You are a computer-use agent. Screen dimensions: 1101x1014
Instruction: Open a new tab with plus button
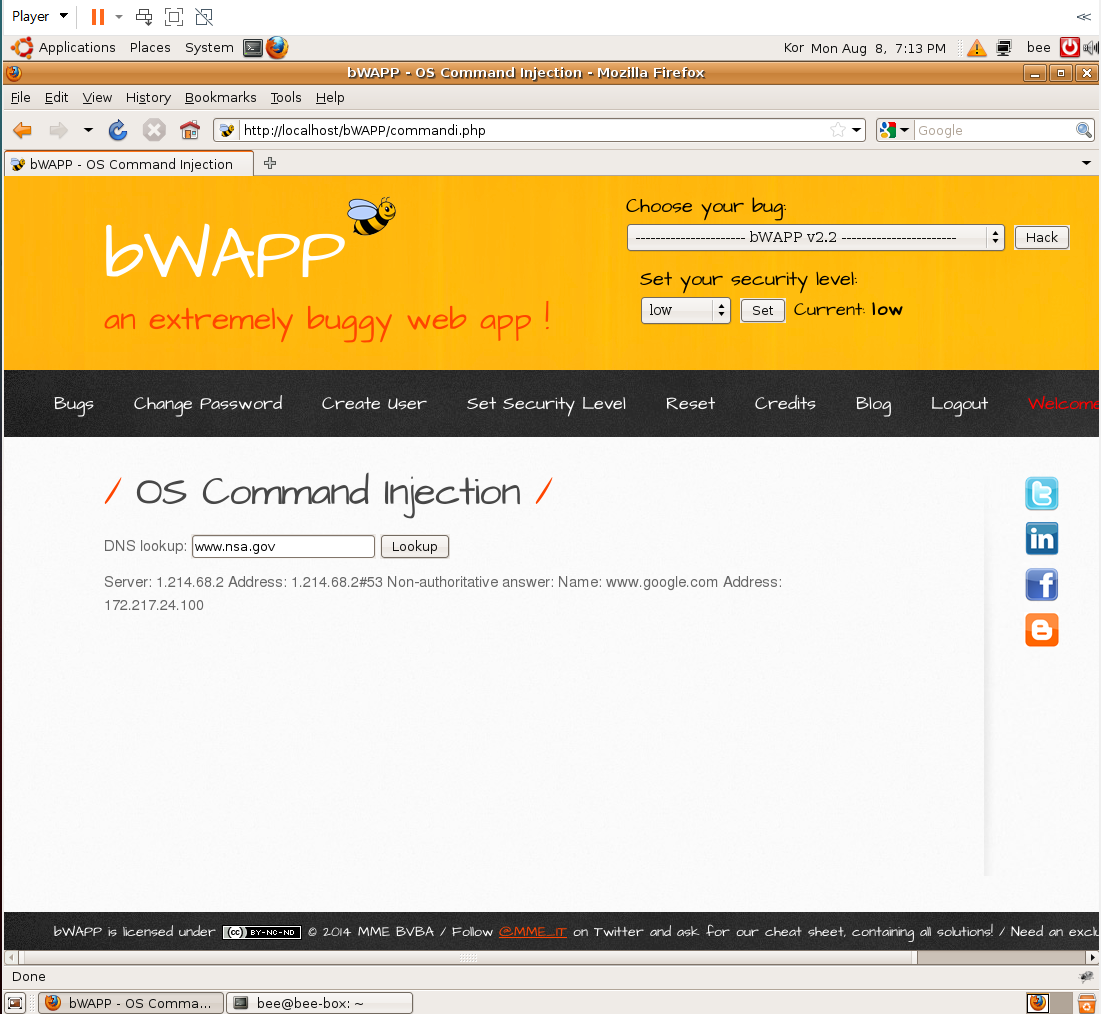point(270,163)
